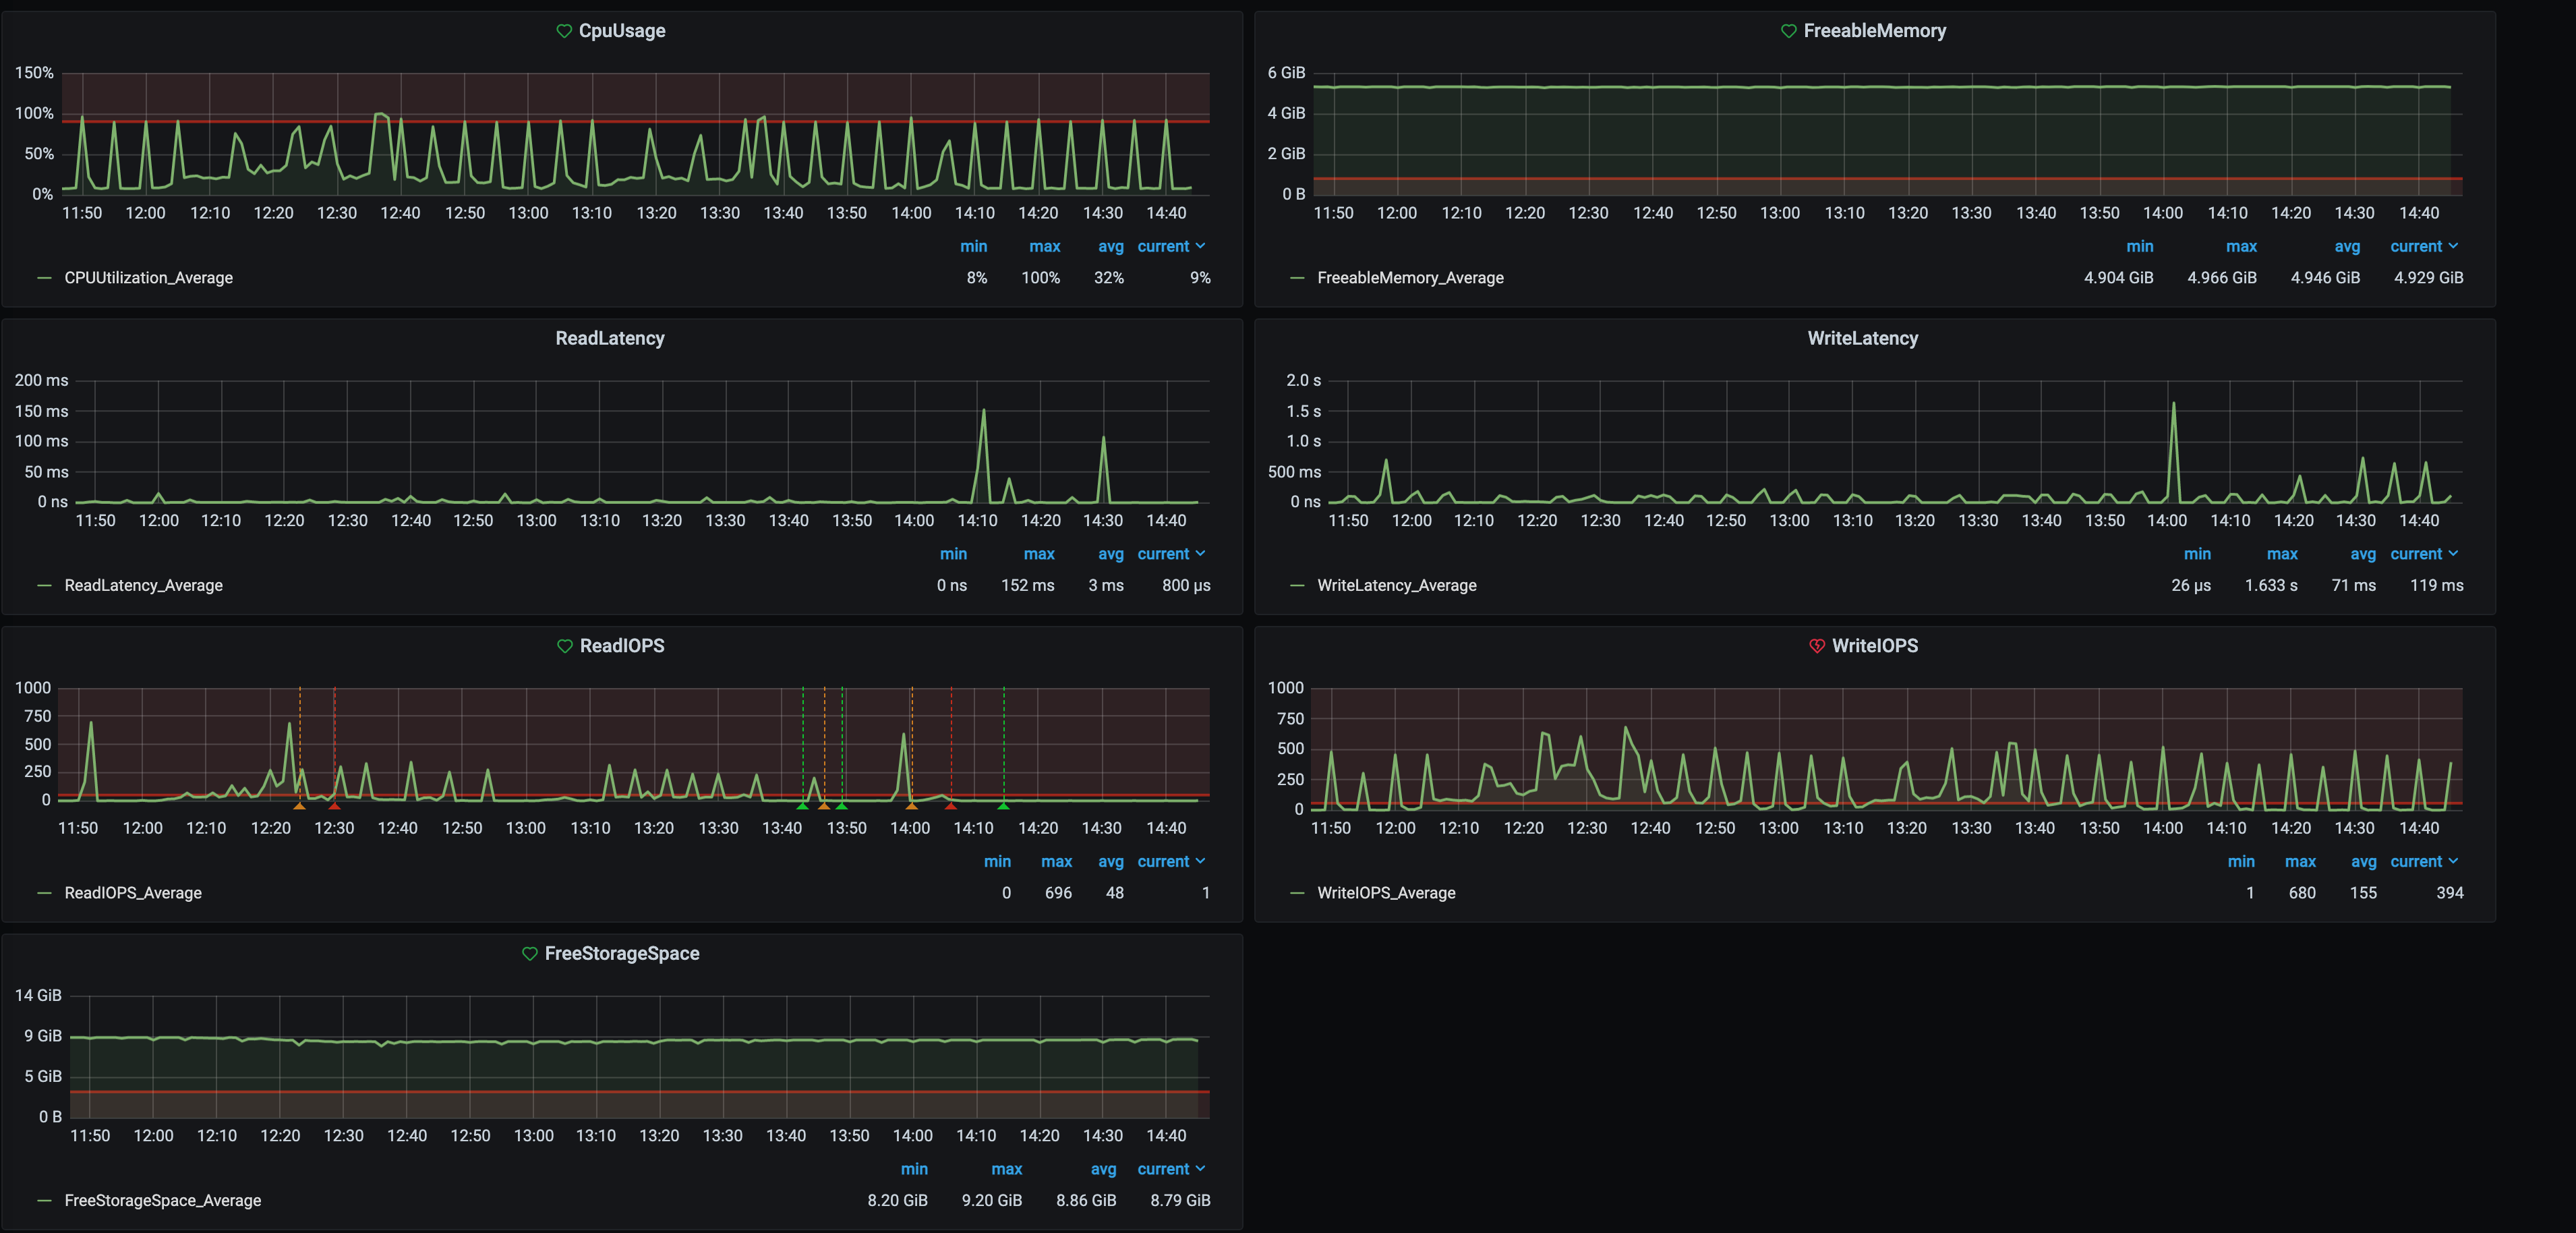The image size is (2576, 1233).
Task: Click orange annotation marker near 12:25 in ReadIOPS
Action: tap(299, 806)
